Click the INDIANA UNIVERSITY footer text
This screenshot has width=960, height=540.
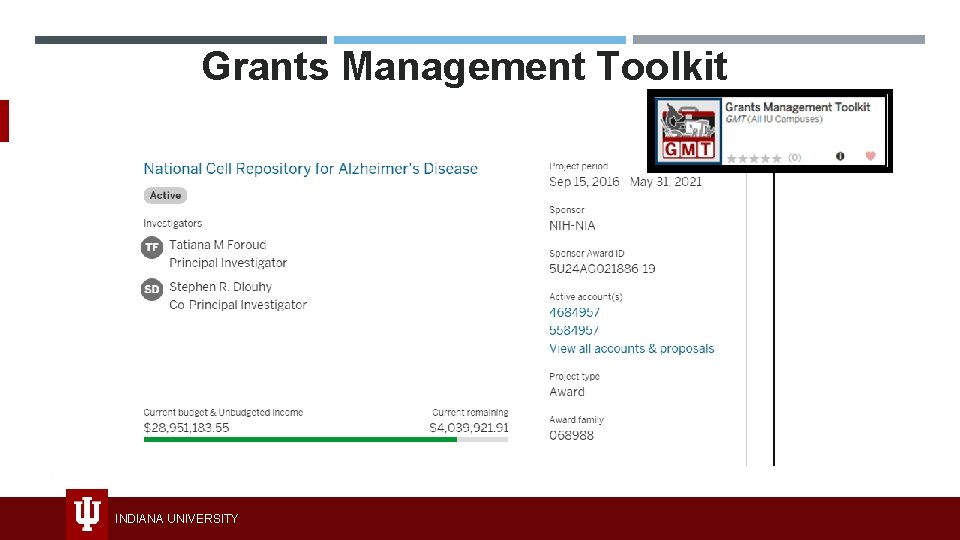click(x=176, y=519)
